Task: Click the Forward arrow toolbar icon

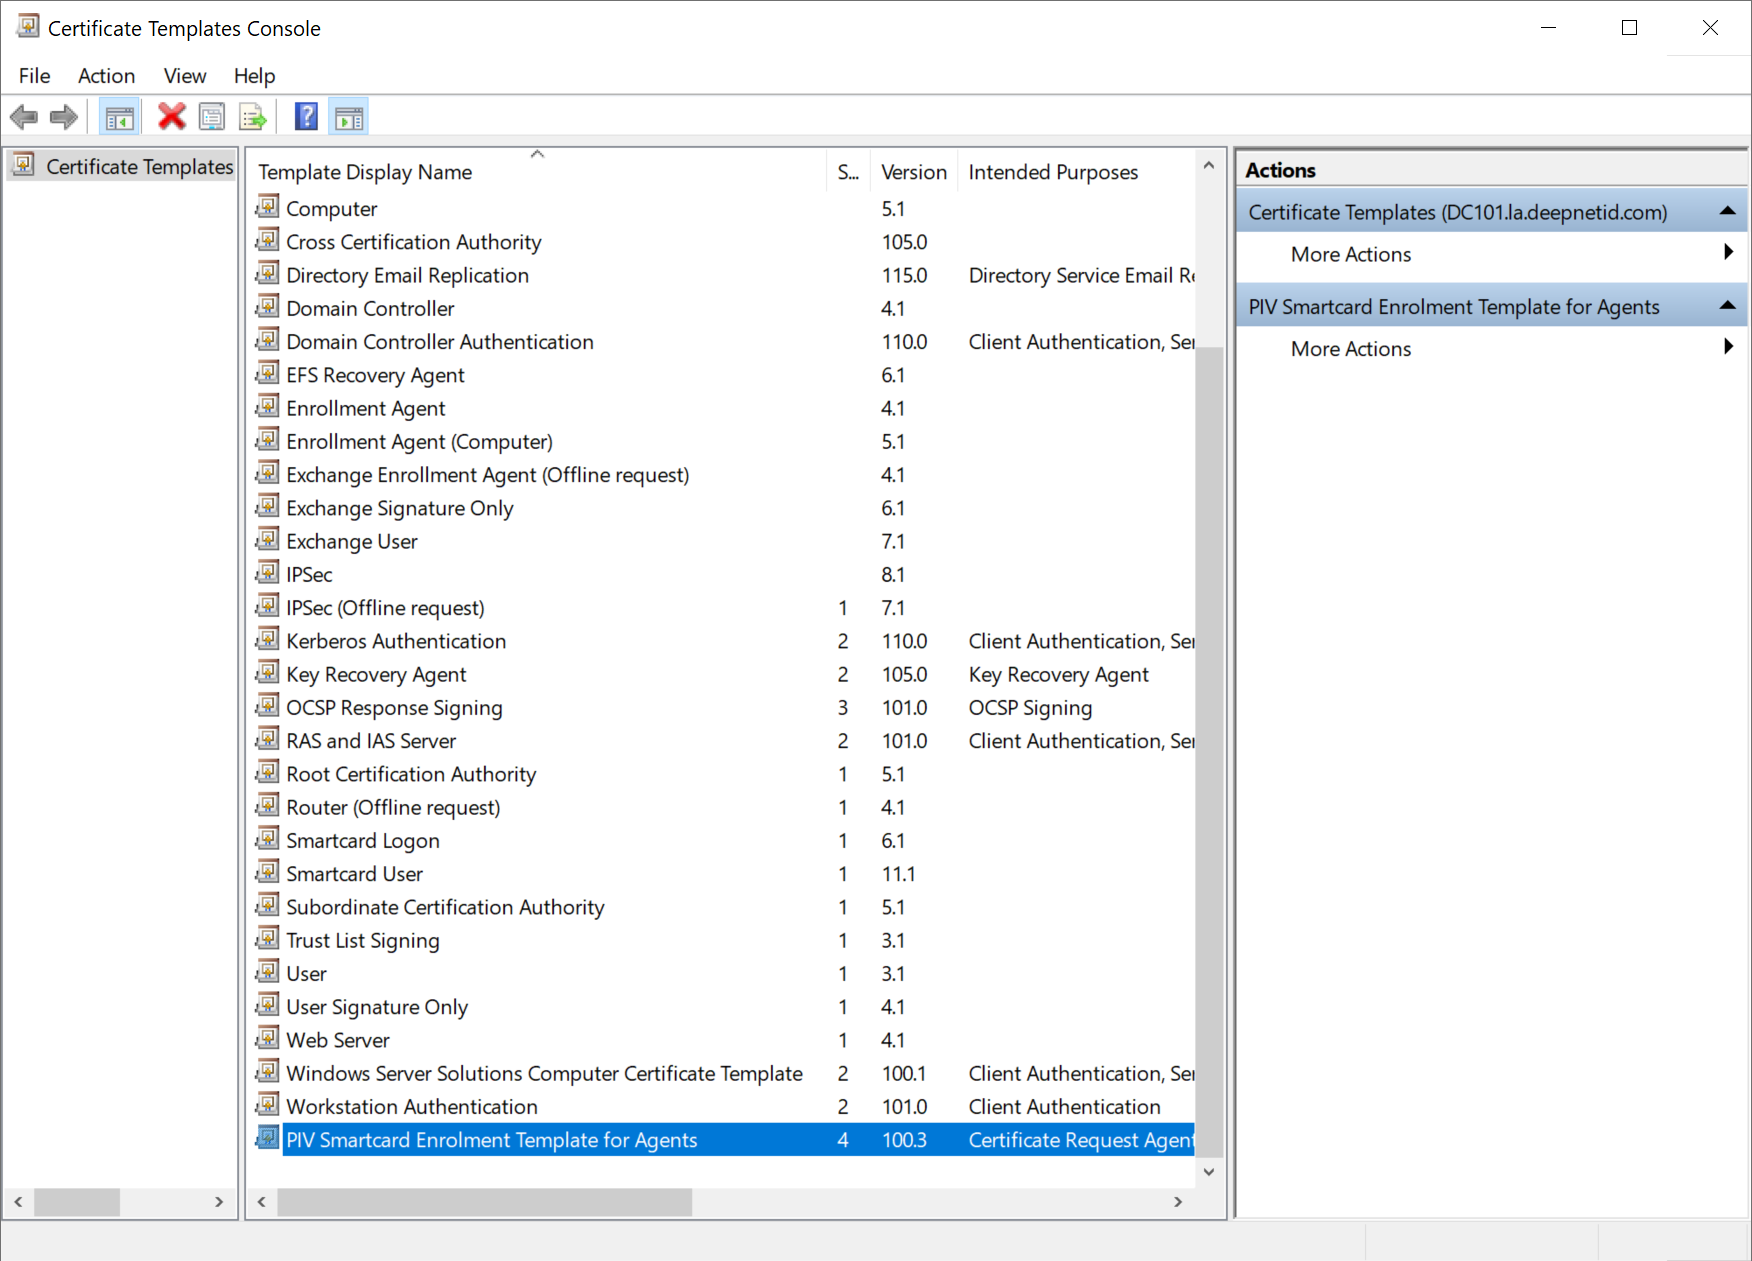Action: pyautogui.click(x=64, y=118)
